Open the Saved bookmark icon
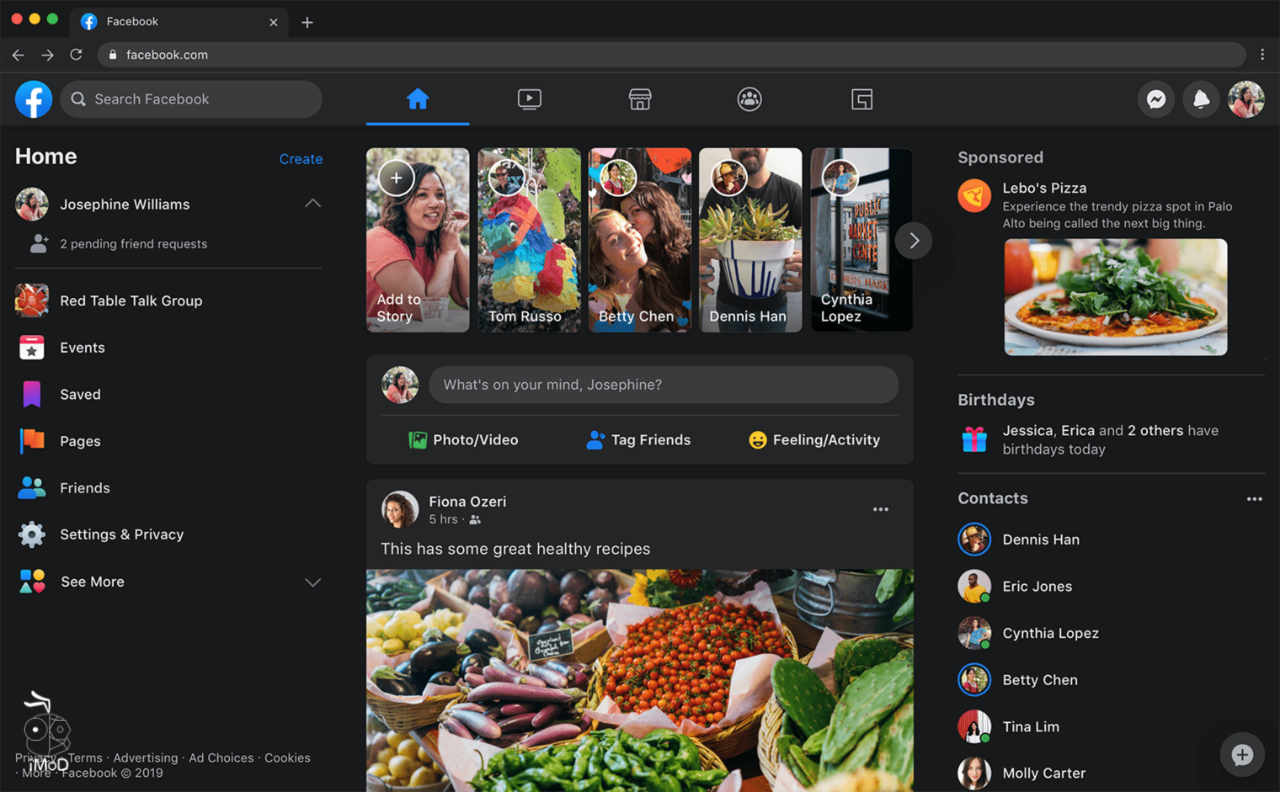The width and height of the screenshot is (1280, 792). coord(32,394)
